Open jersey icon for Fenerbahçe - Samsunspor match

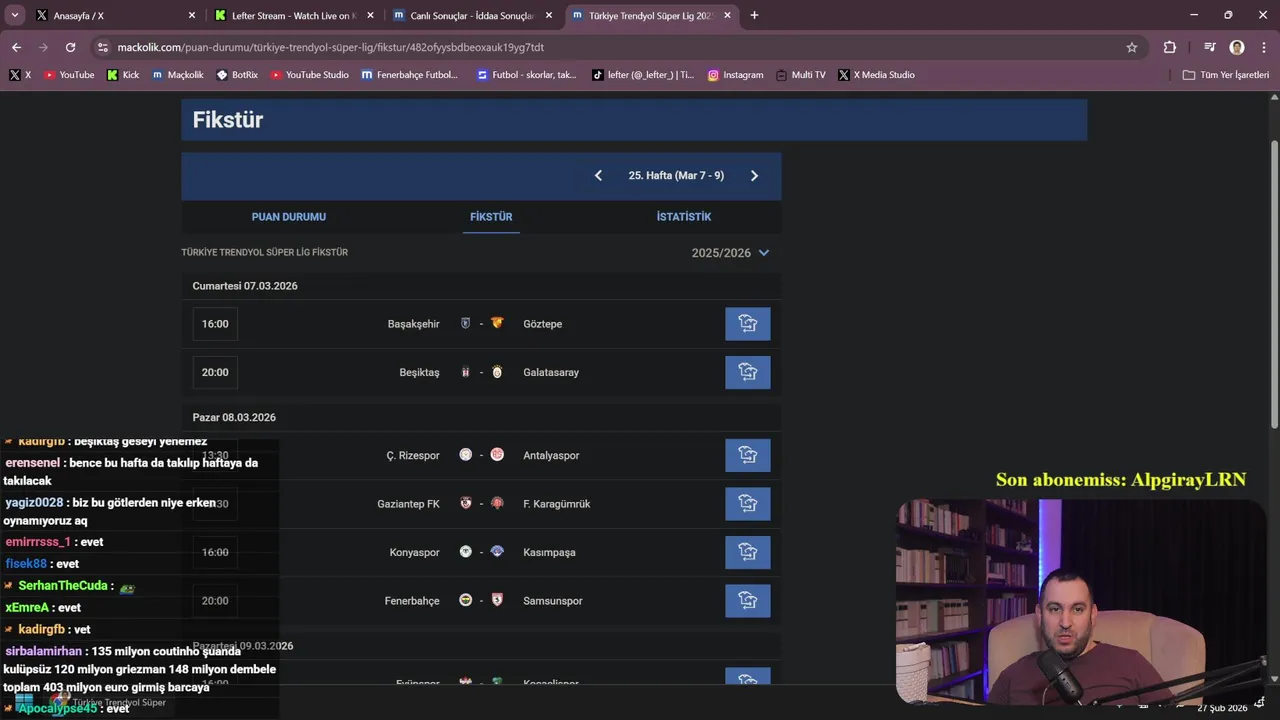(747, 601)
